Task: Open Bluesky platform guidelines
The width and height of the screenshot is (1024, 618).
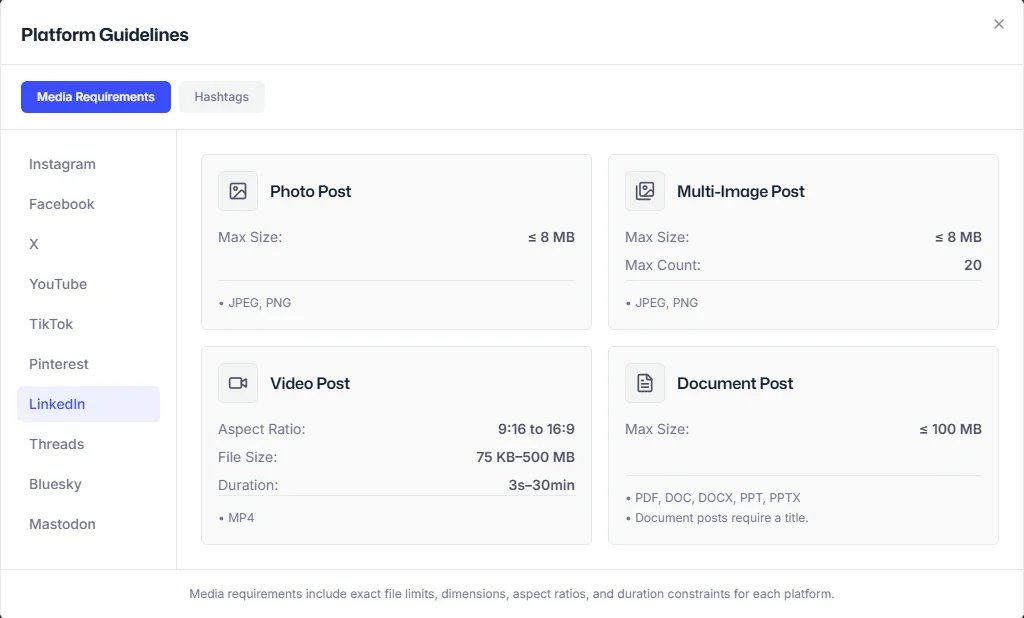Action: coord(89,484)
